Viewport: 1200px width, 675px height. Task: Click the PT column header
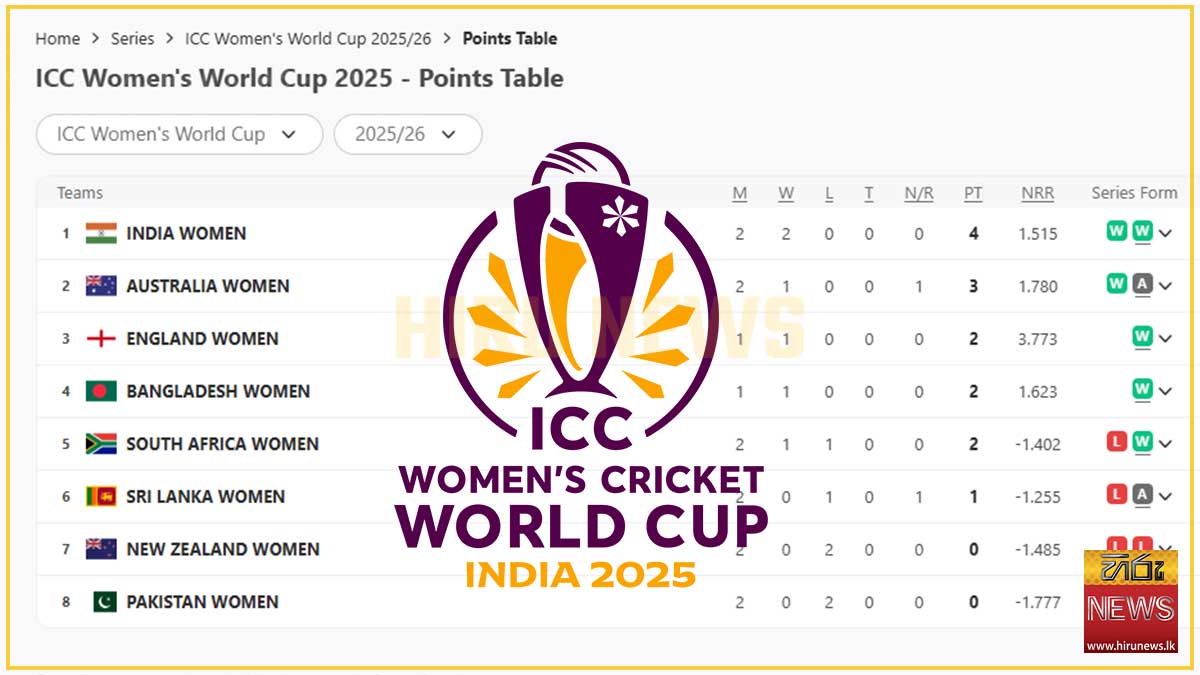coord(973,193)
